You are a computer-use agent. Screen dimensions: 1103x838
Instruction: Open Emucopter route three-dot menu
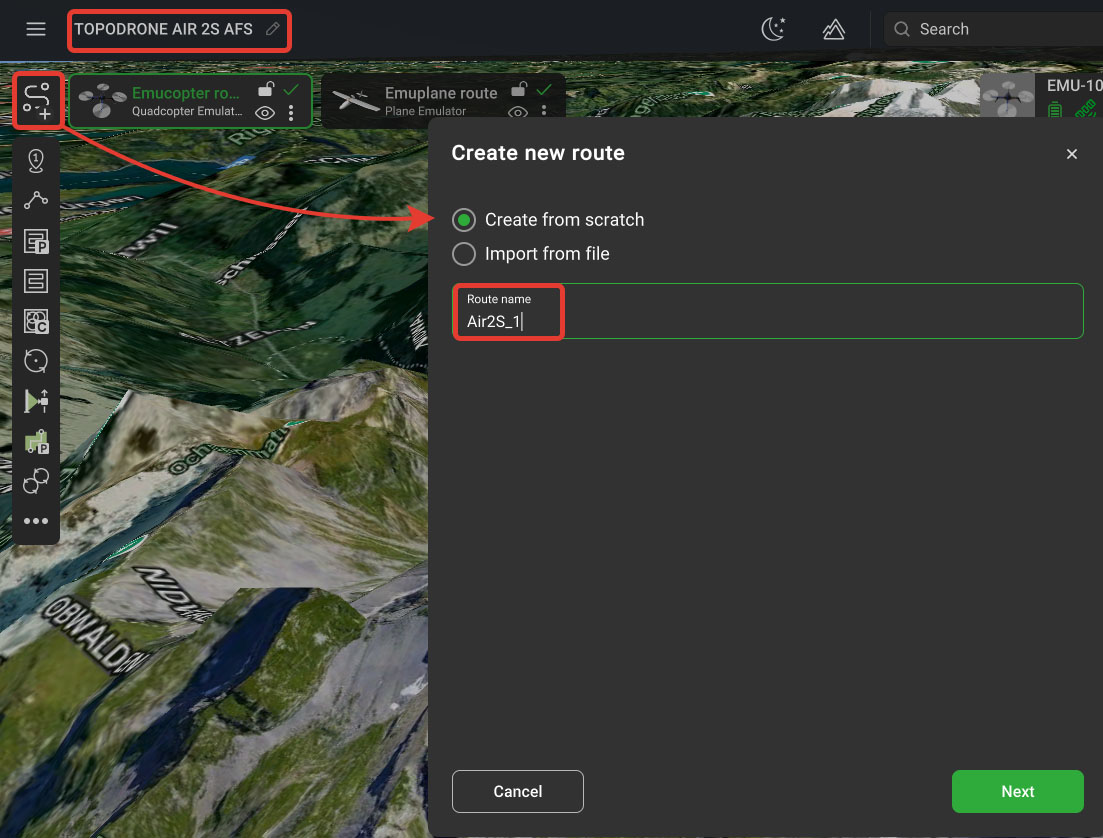pos(291,113)
